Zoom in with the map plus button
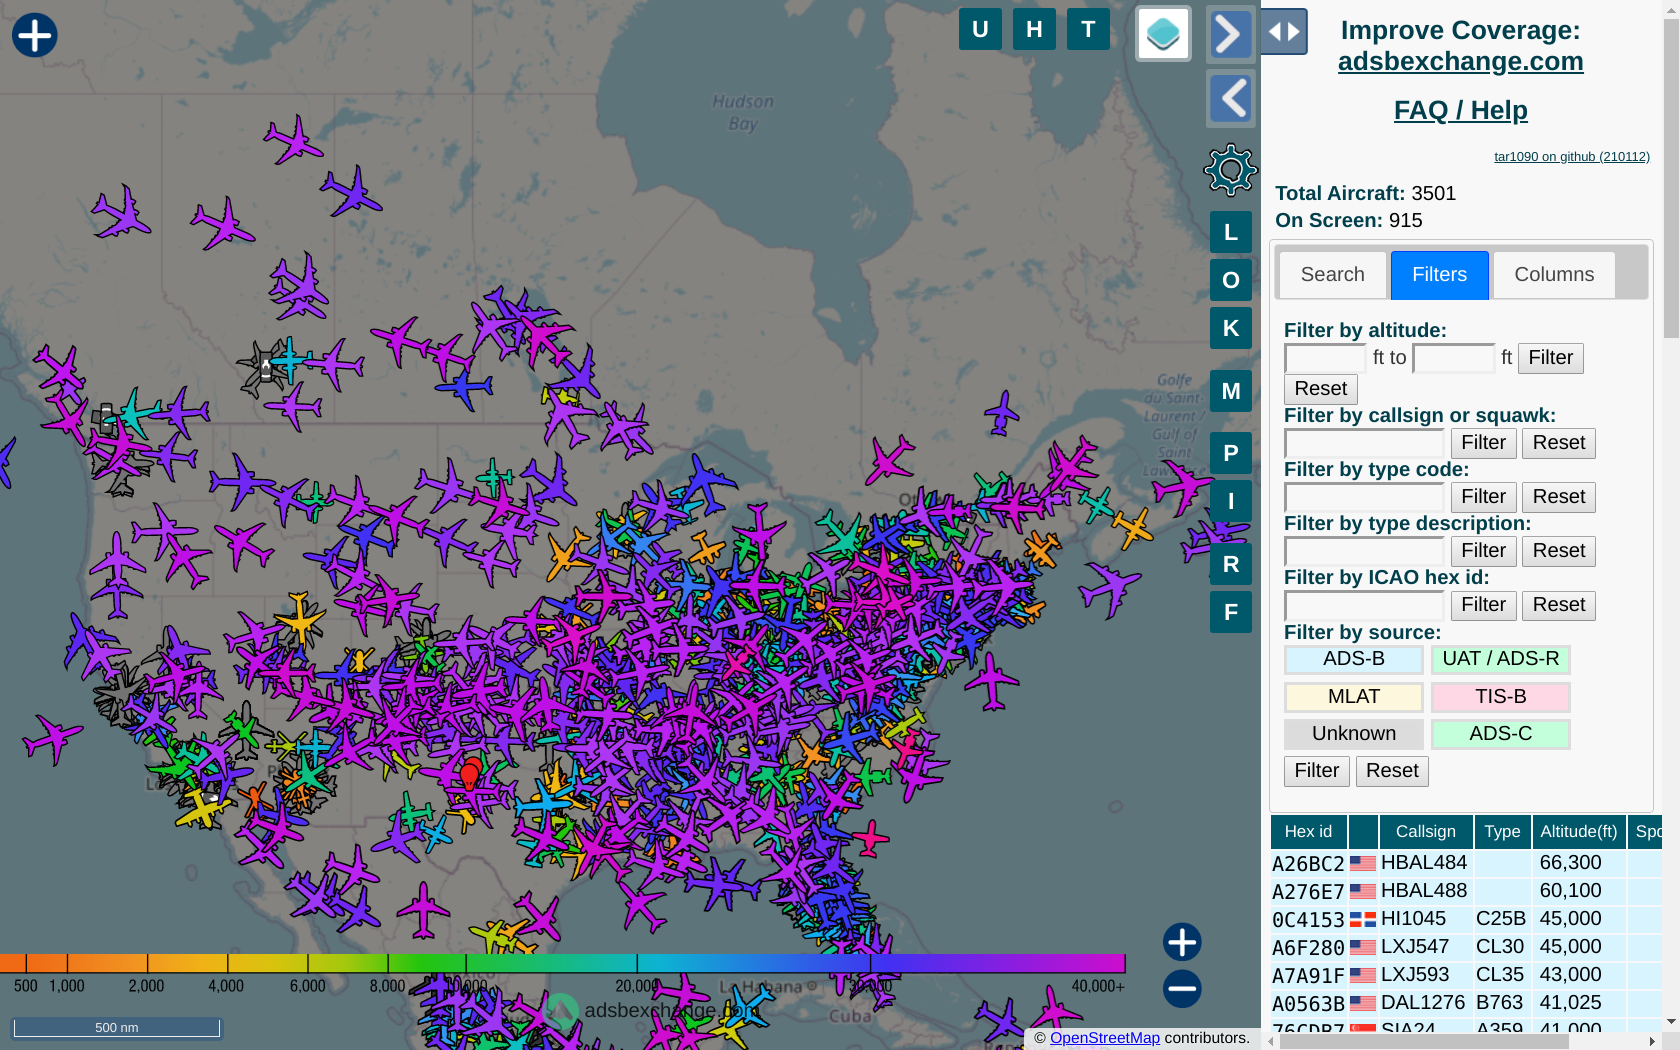The height and width of the screenshot is (1050, 1680). point(1182,942)
